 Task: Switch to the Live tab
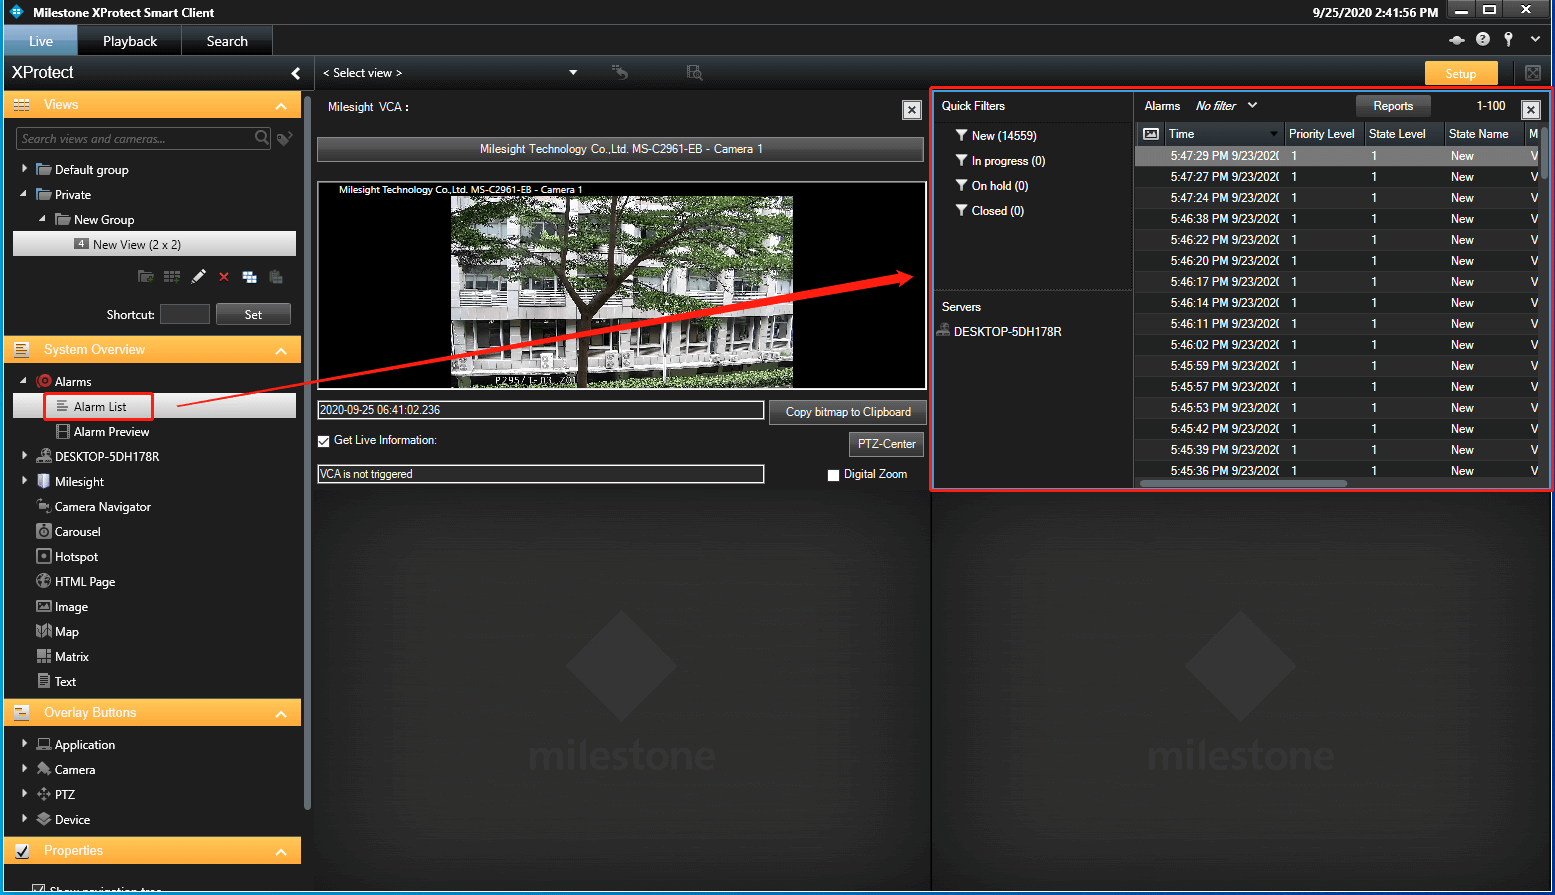41,41
